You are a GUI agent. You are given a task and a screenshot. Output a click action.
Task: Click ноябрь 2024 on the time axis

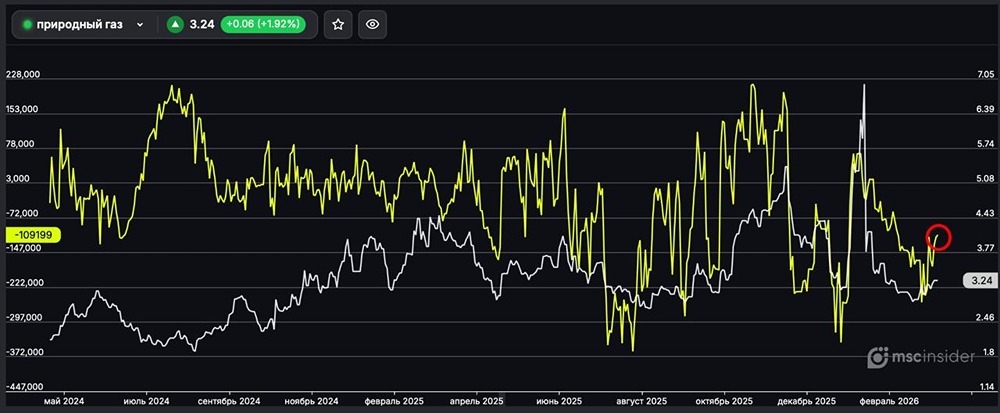312,400
